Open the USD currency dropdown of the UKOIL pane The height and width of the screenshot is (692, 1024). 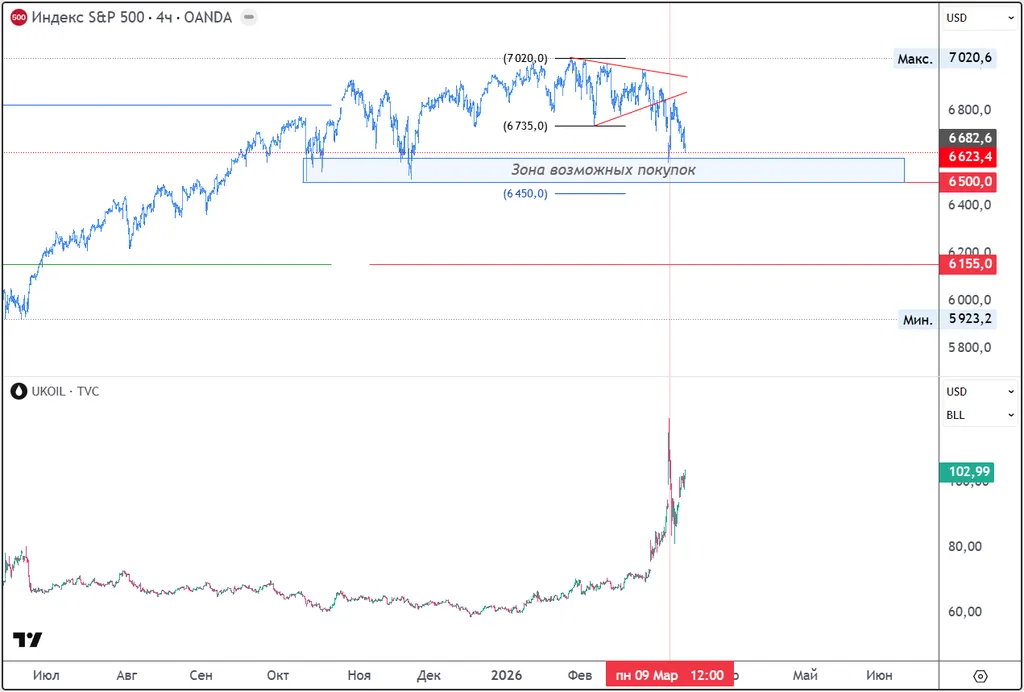[x=980, y=392]
